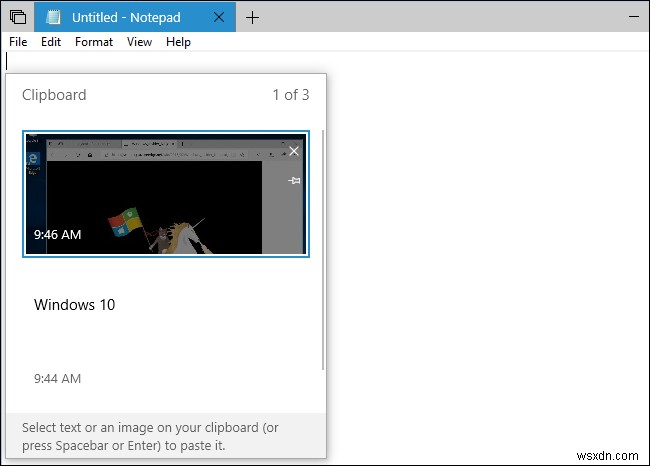Open the View menu
The width and height of the screenshot is (650, 466).
coord(139,42)
